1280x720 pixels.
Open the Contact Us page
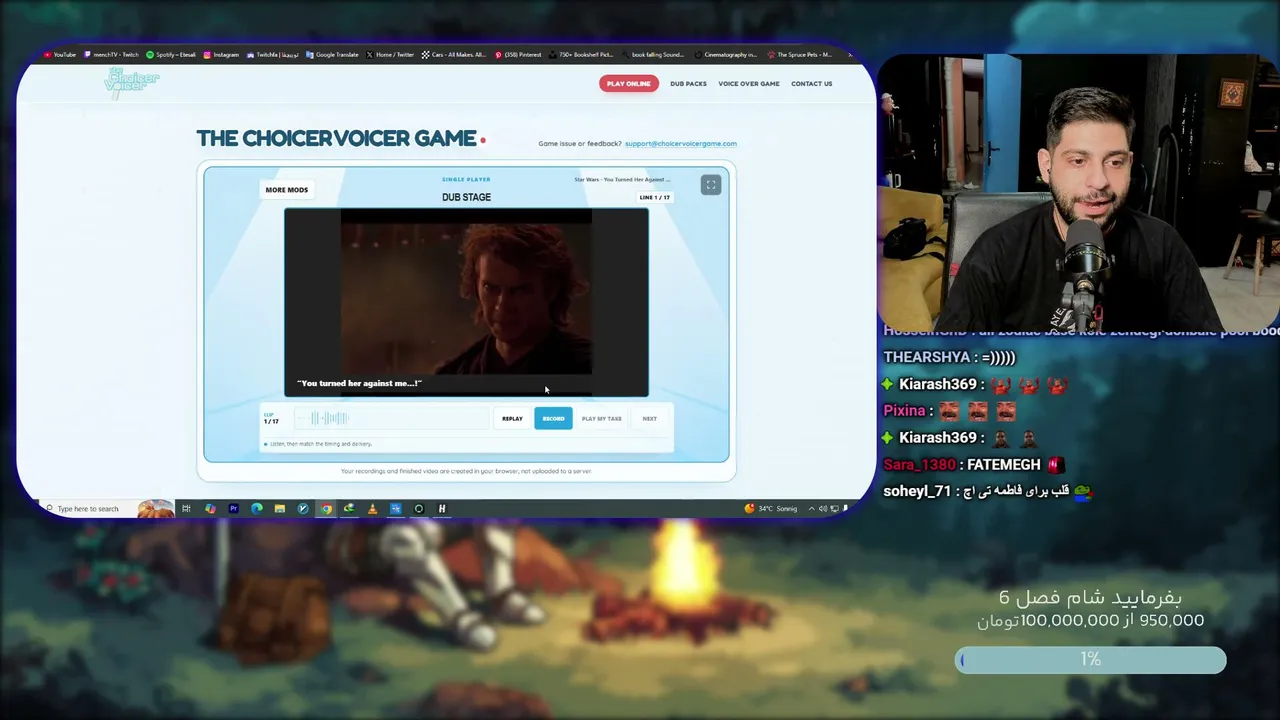point(811,83)
